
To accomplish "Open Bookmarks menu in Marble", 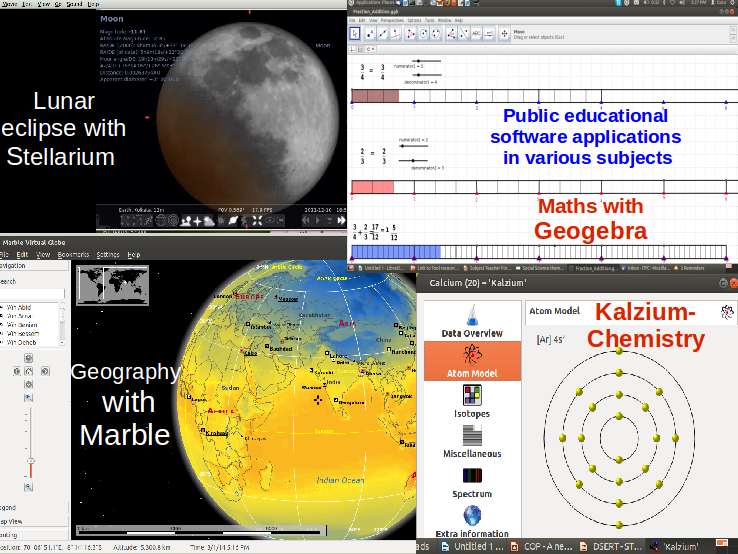I will 73,255.
